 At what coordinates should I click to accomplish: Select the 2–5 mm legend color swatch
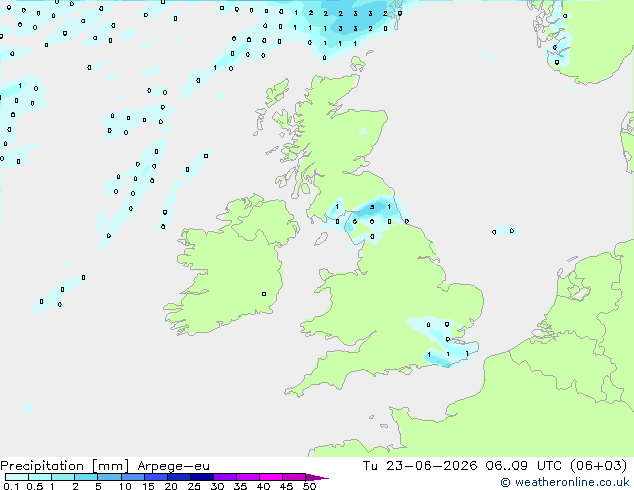click(x=86, y=477)
